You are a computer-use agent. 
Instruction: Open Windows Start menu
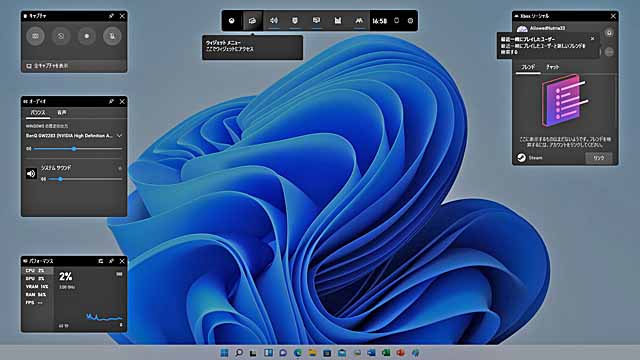(x=224, y=353)
